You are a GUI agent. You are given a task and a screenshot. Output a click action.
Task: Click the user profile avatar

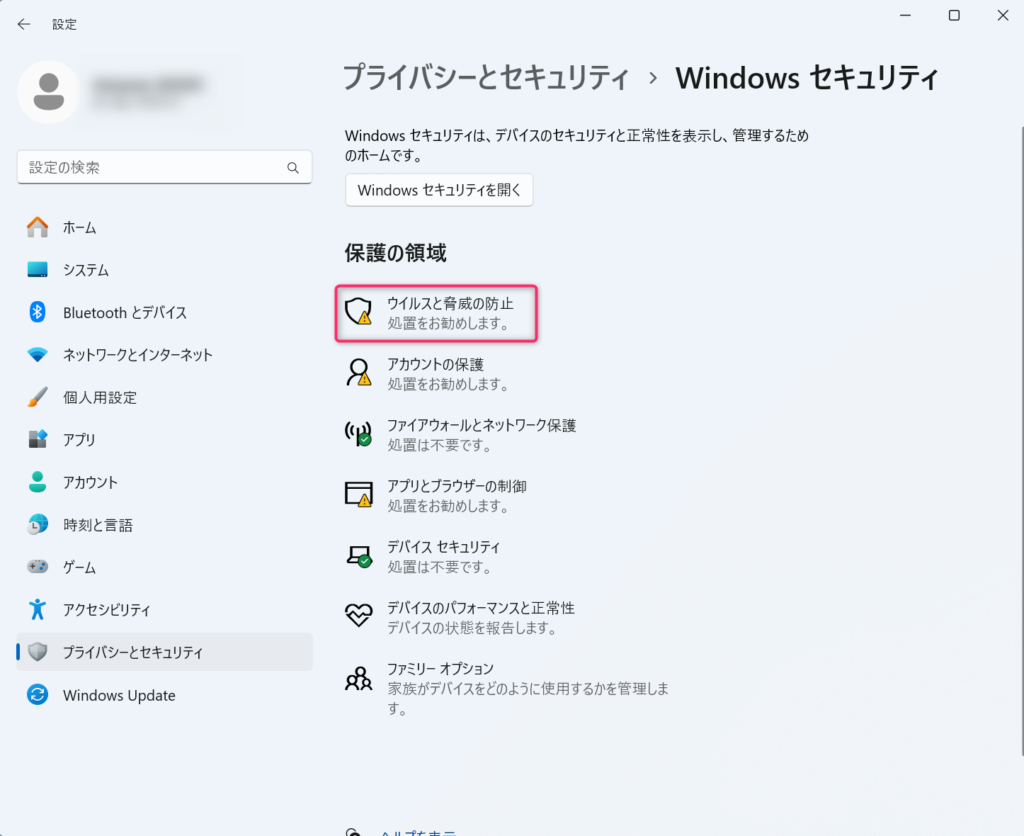click(x=48, y=92)
